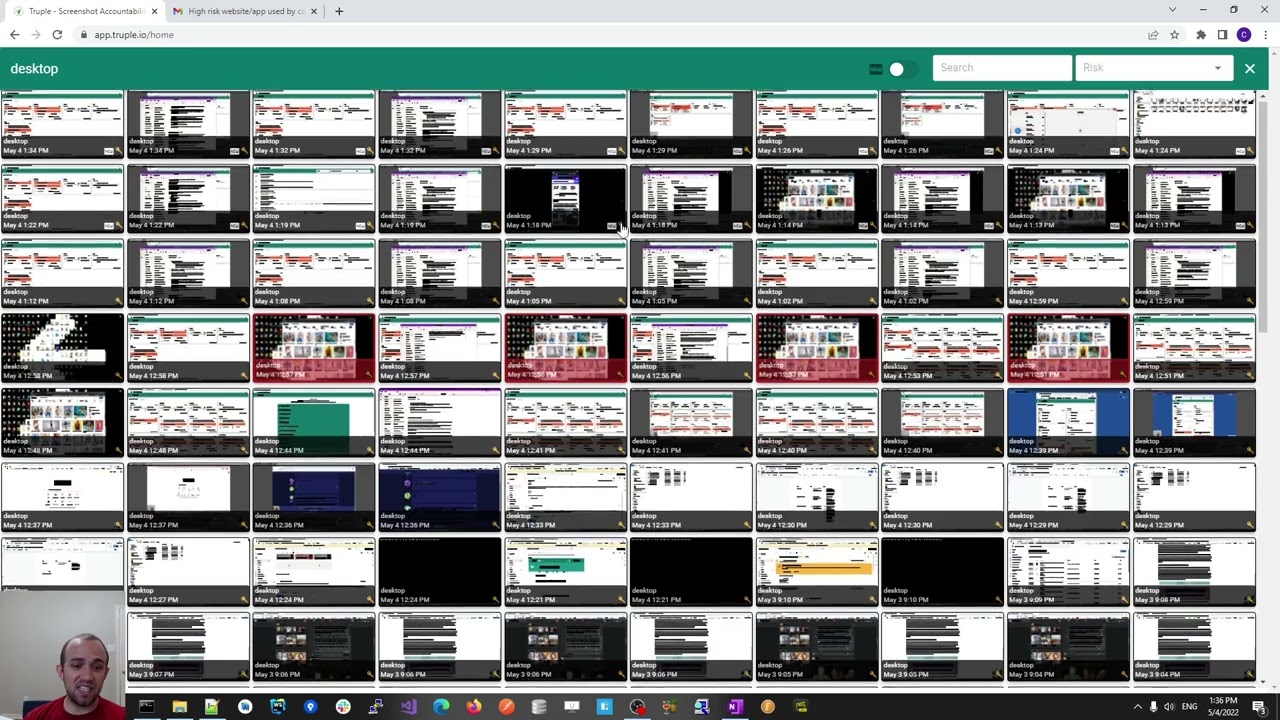
Task: Open green-bar thumbnail at May 4 12:21 PM
Action: [x=566, y=572]
